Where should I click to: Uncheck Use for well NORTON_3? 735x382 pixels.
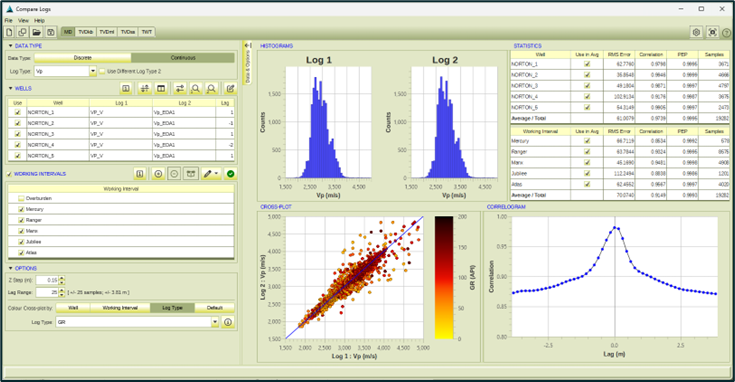point(18,134)
